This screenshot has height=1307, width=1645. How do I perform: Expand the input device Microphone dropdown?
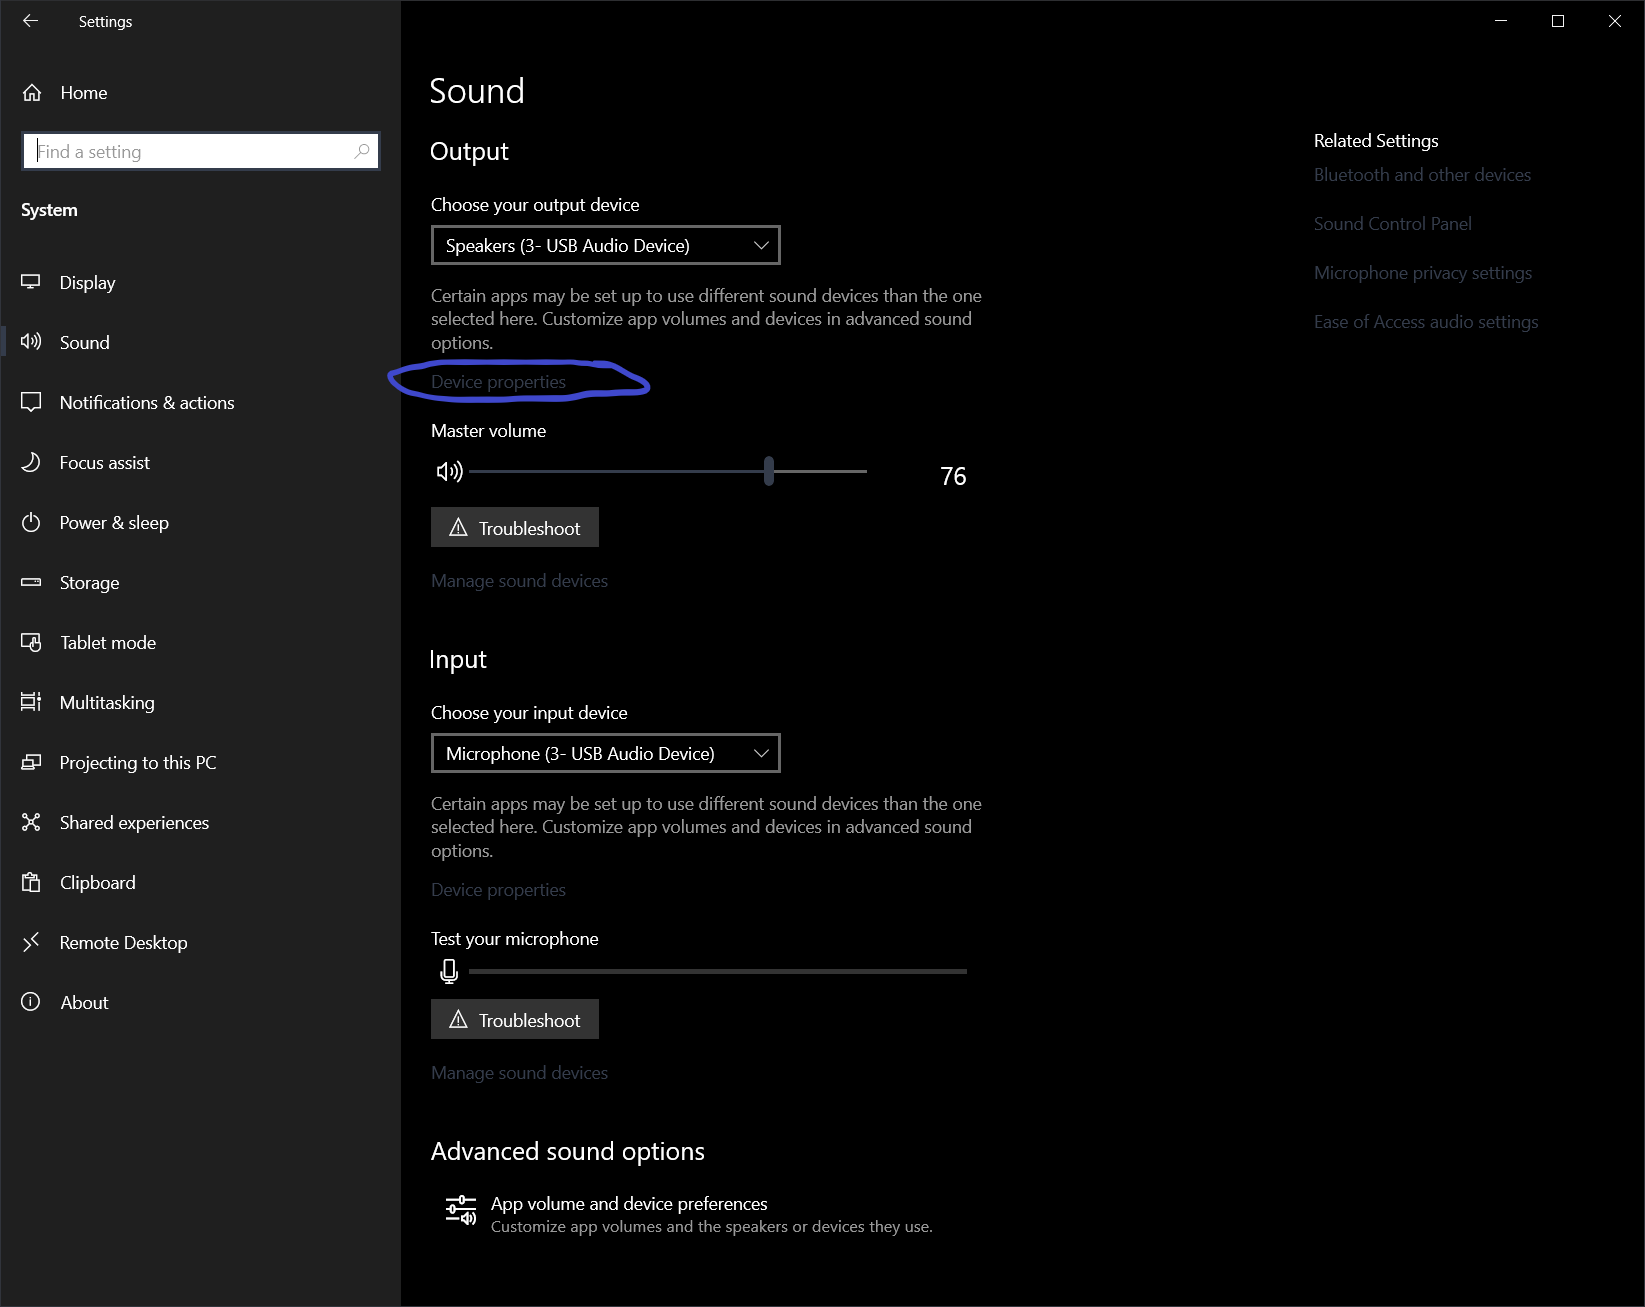(x=605, y=753)
